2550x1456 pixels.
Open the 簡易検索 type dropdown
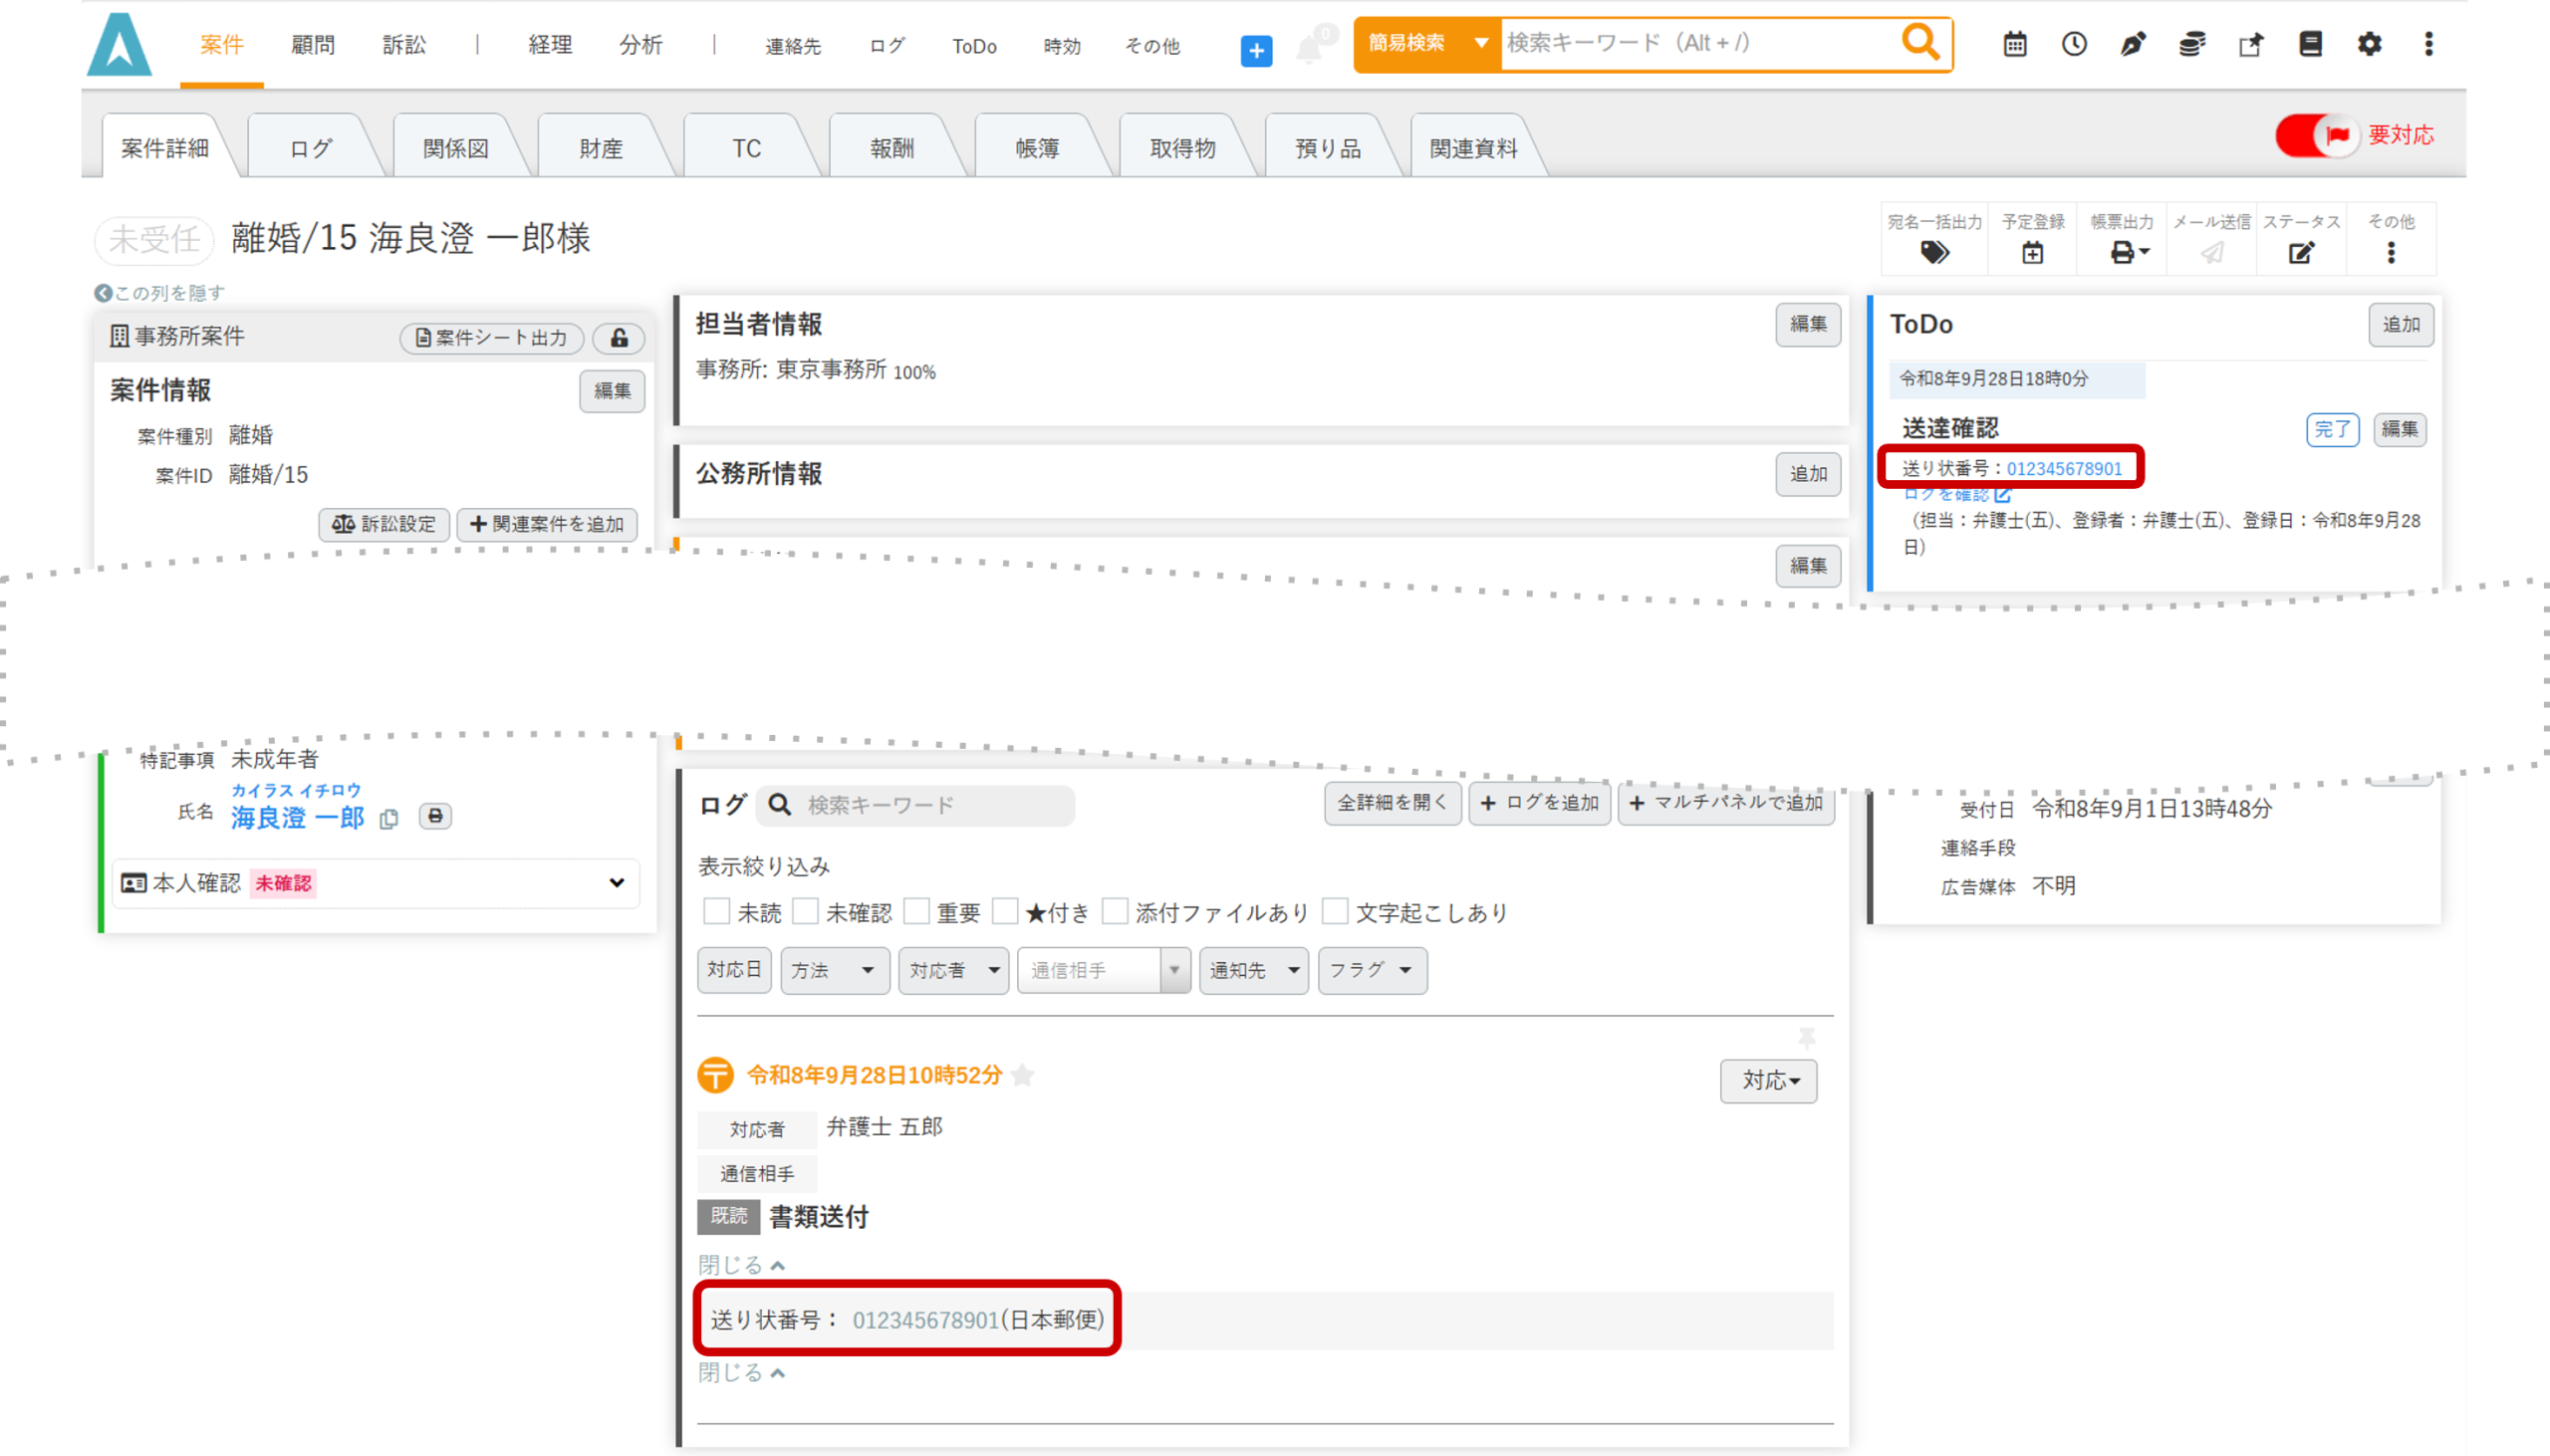coord(1428,43)
